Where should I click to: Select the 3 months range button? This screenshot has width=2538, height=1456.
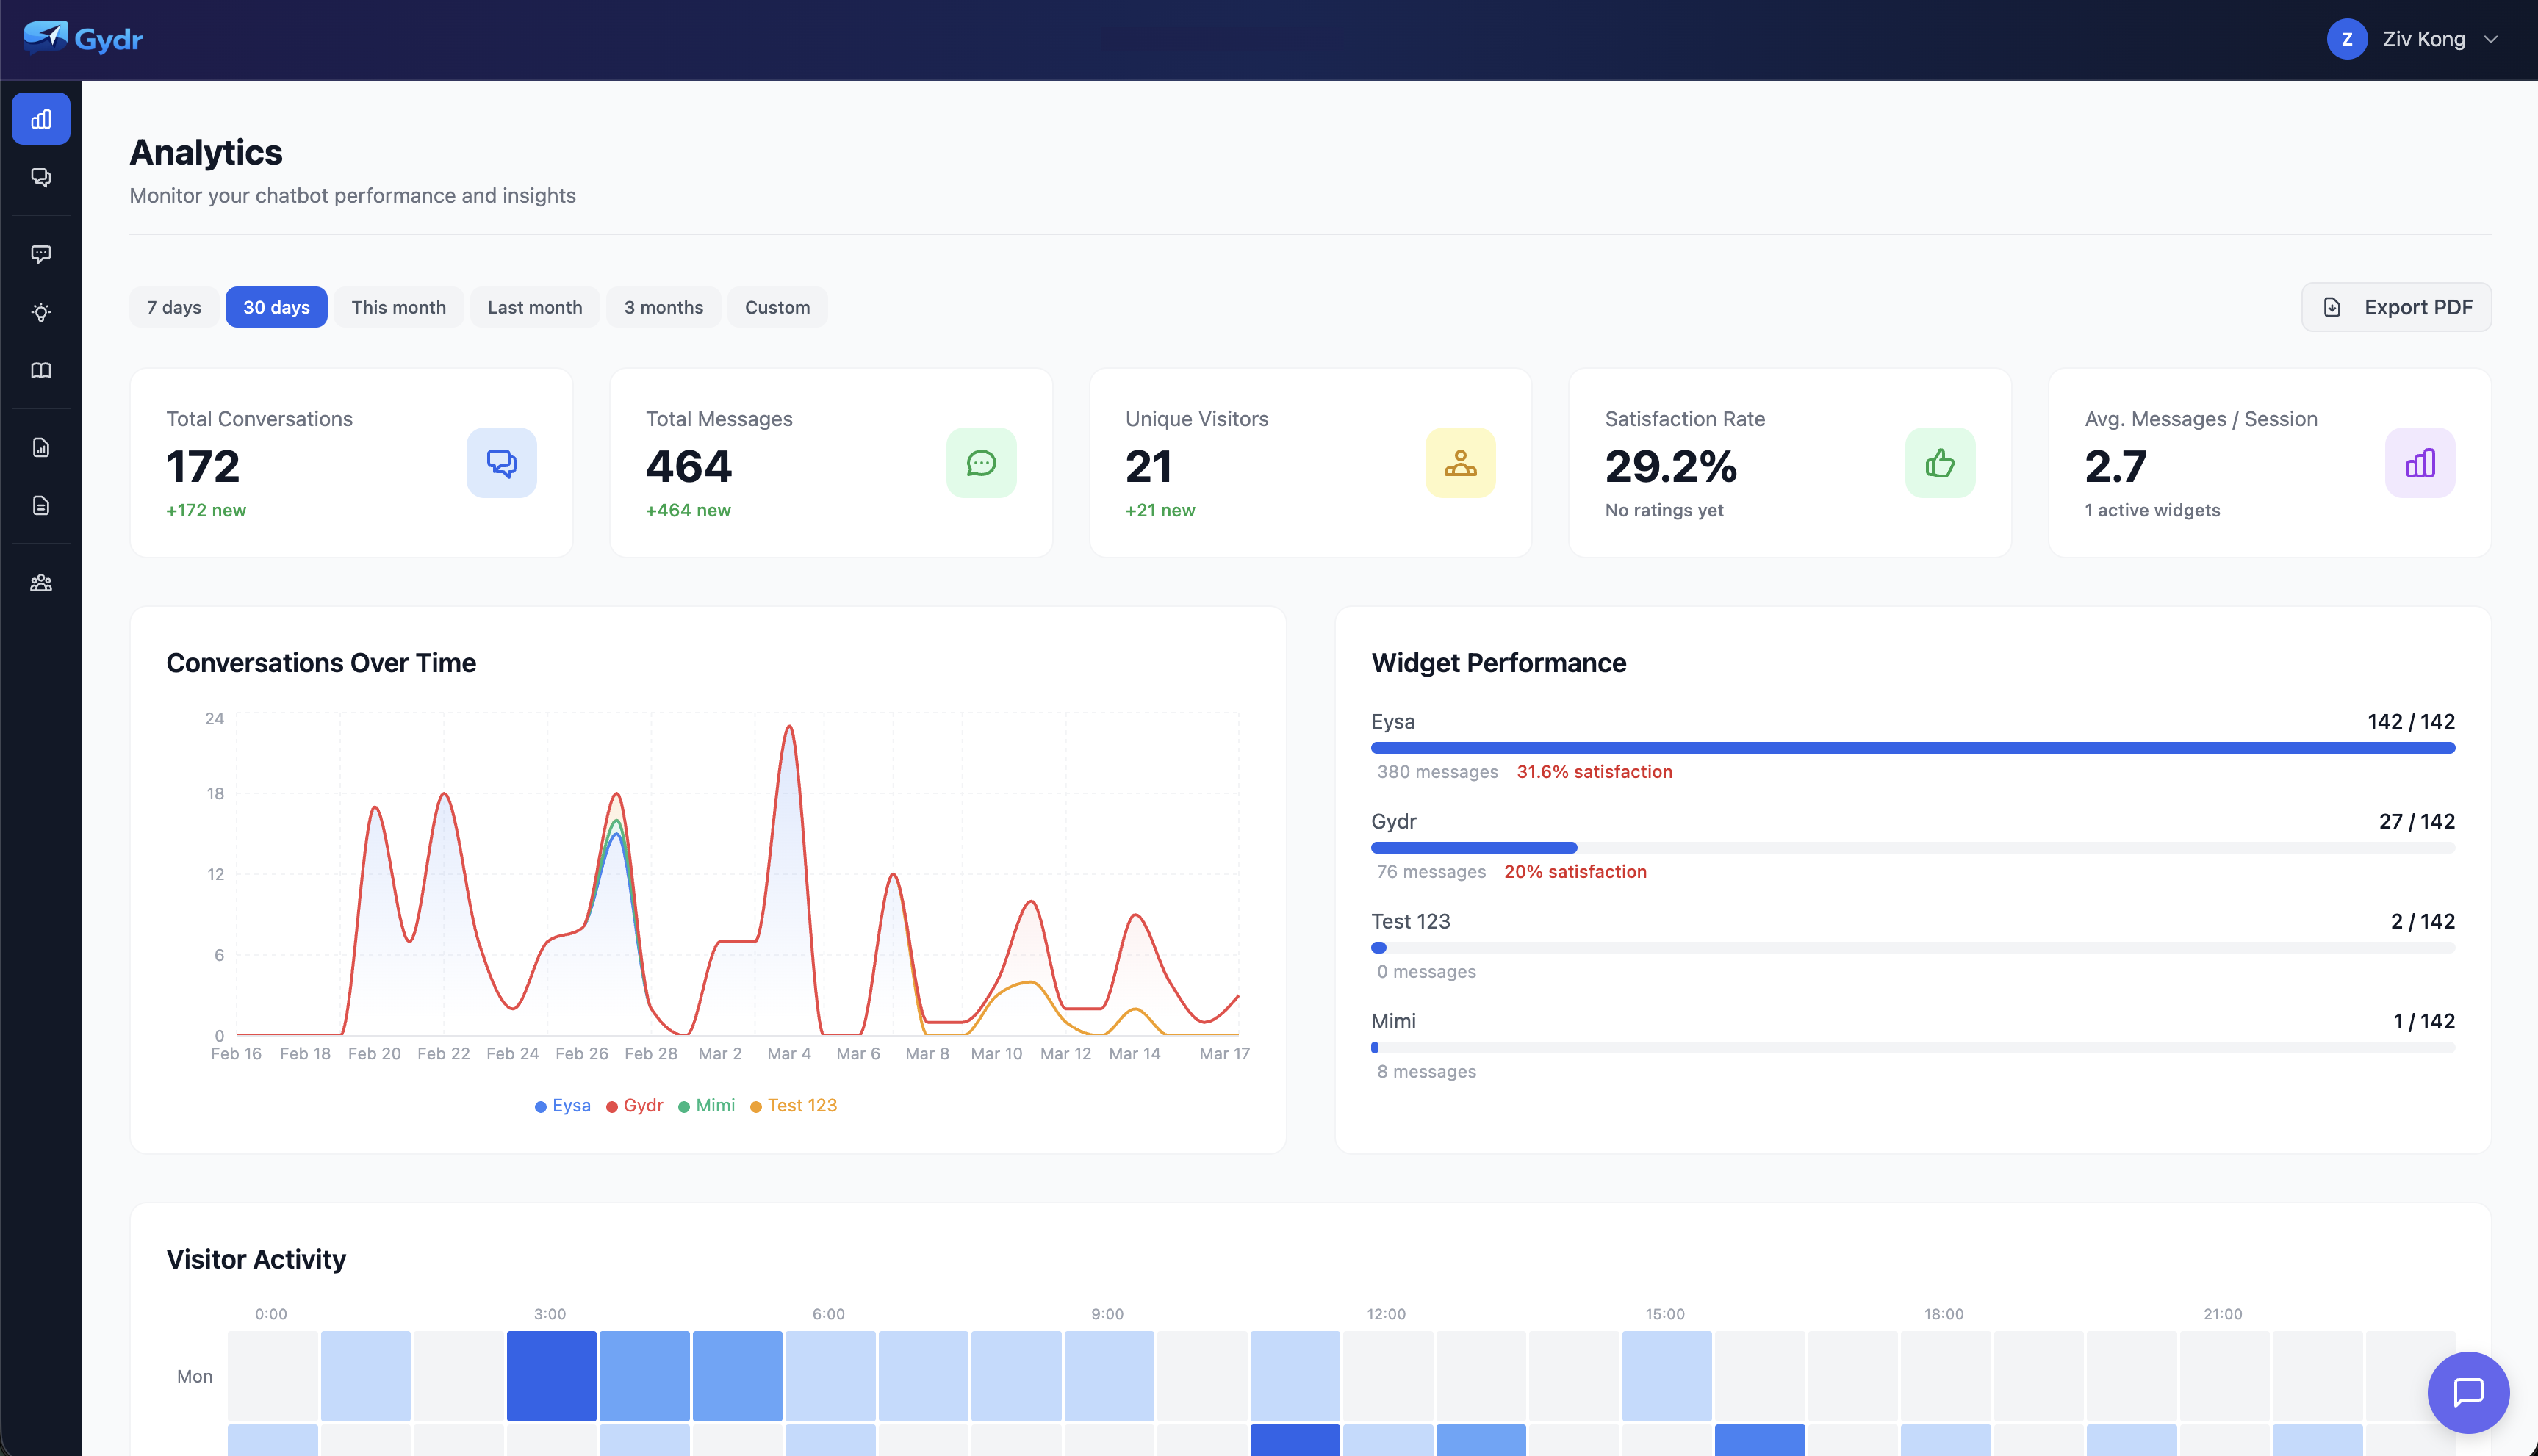coord(663,307)
